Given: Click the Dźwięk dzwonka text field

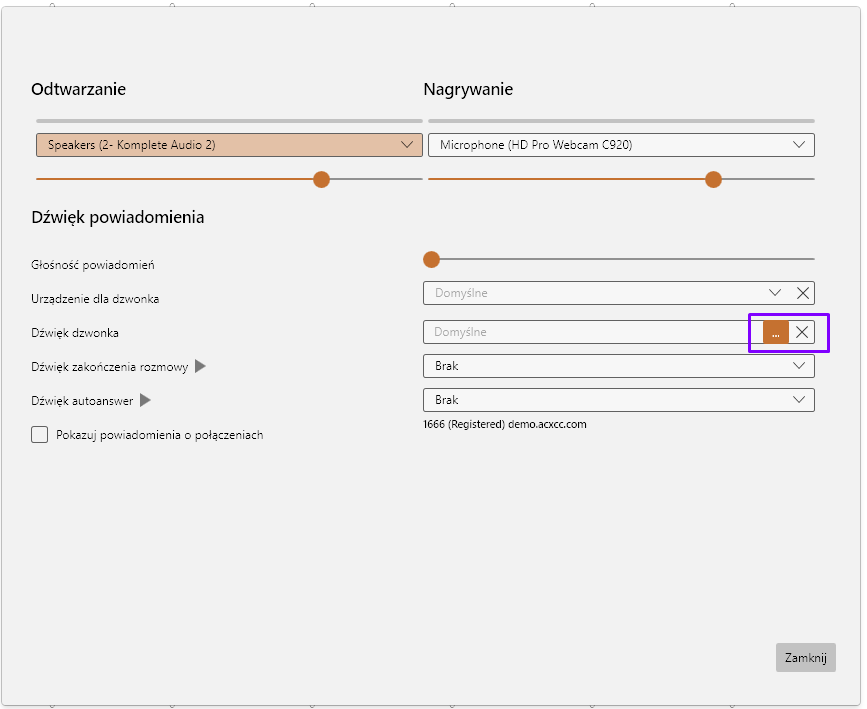Looking at the screenshot, I should point(592,332).
